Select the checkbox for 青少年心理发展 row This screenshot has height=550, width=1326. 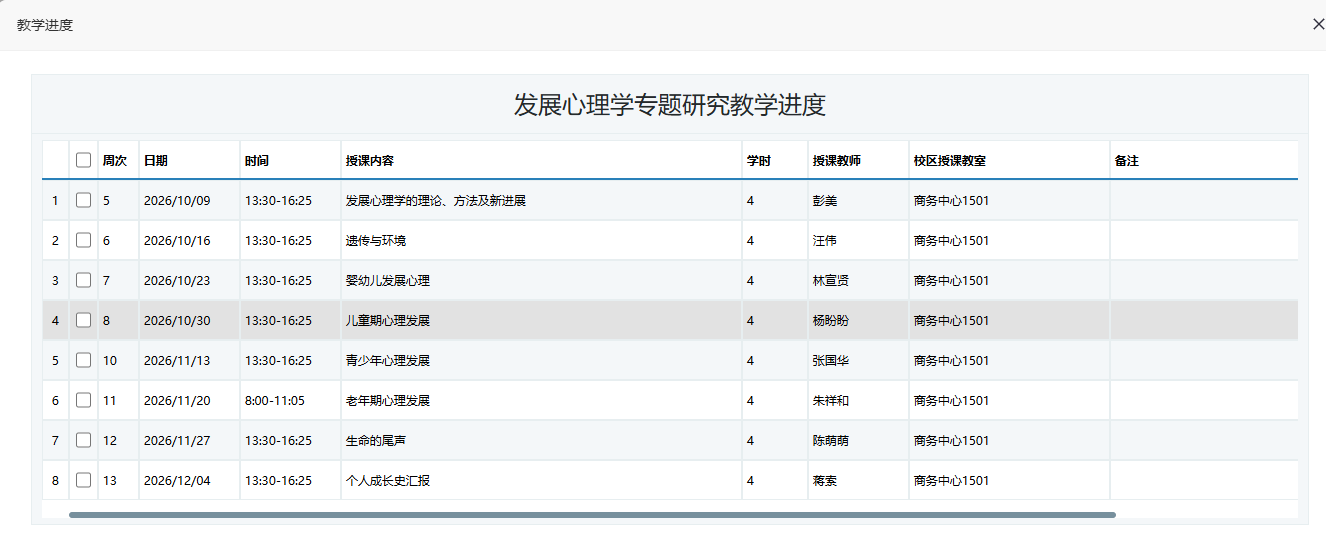tap(83, 360)
